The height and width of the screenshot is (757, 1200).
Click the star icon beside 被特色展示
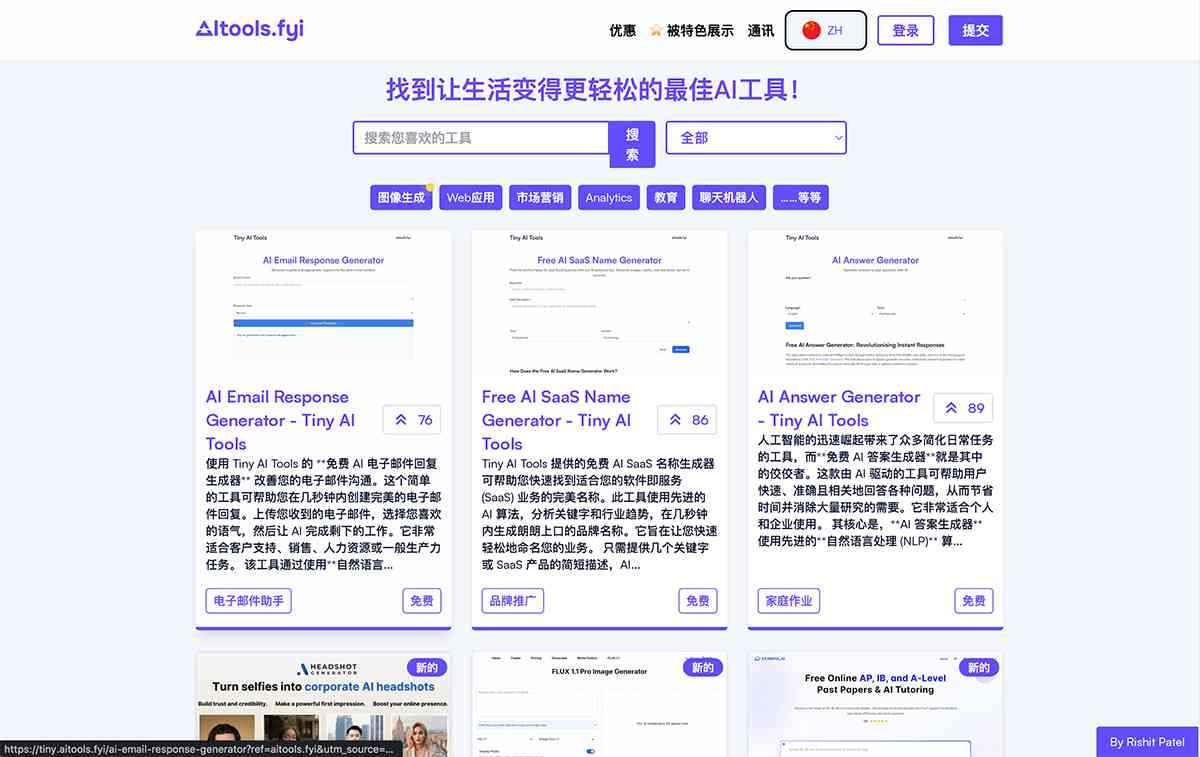click(x=656, y=30)
